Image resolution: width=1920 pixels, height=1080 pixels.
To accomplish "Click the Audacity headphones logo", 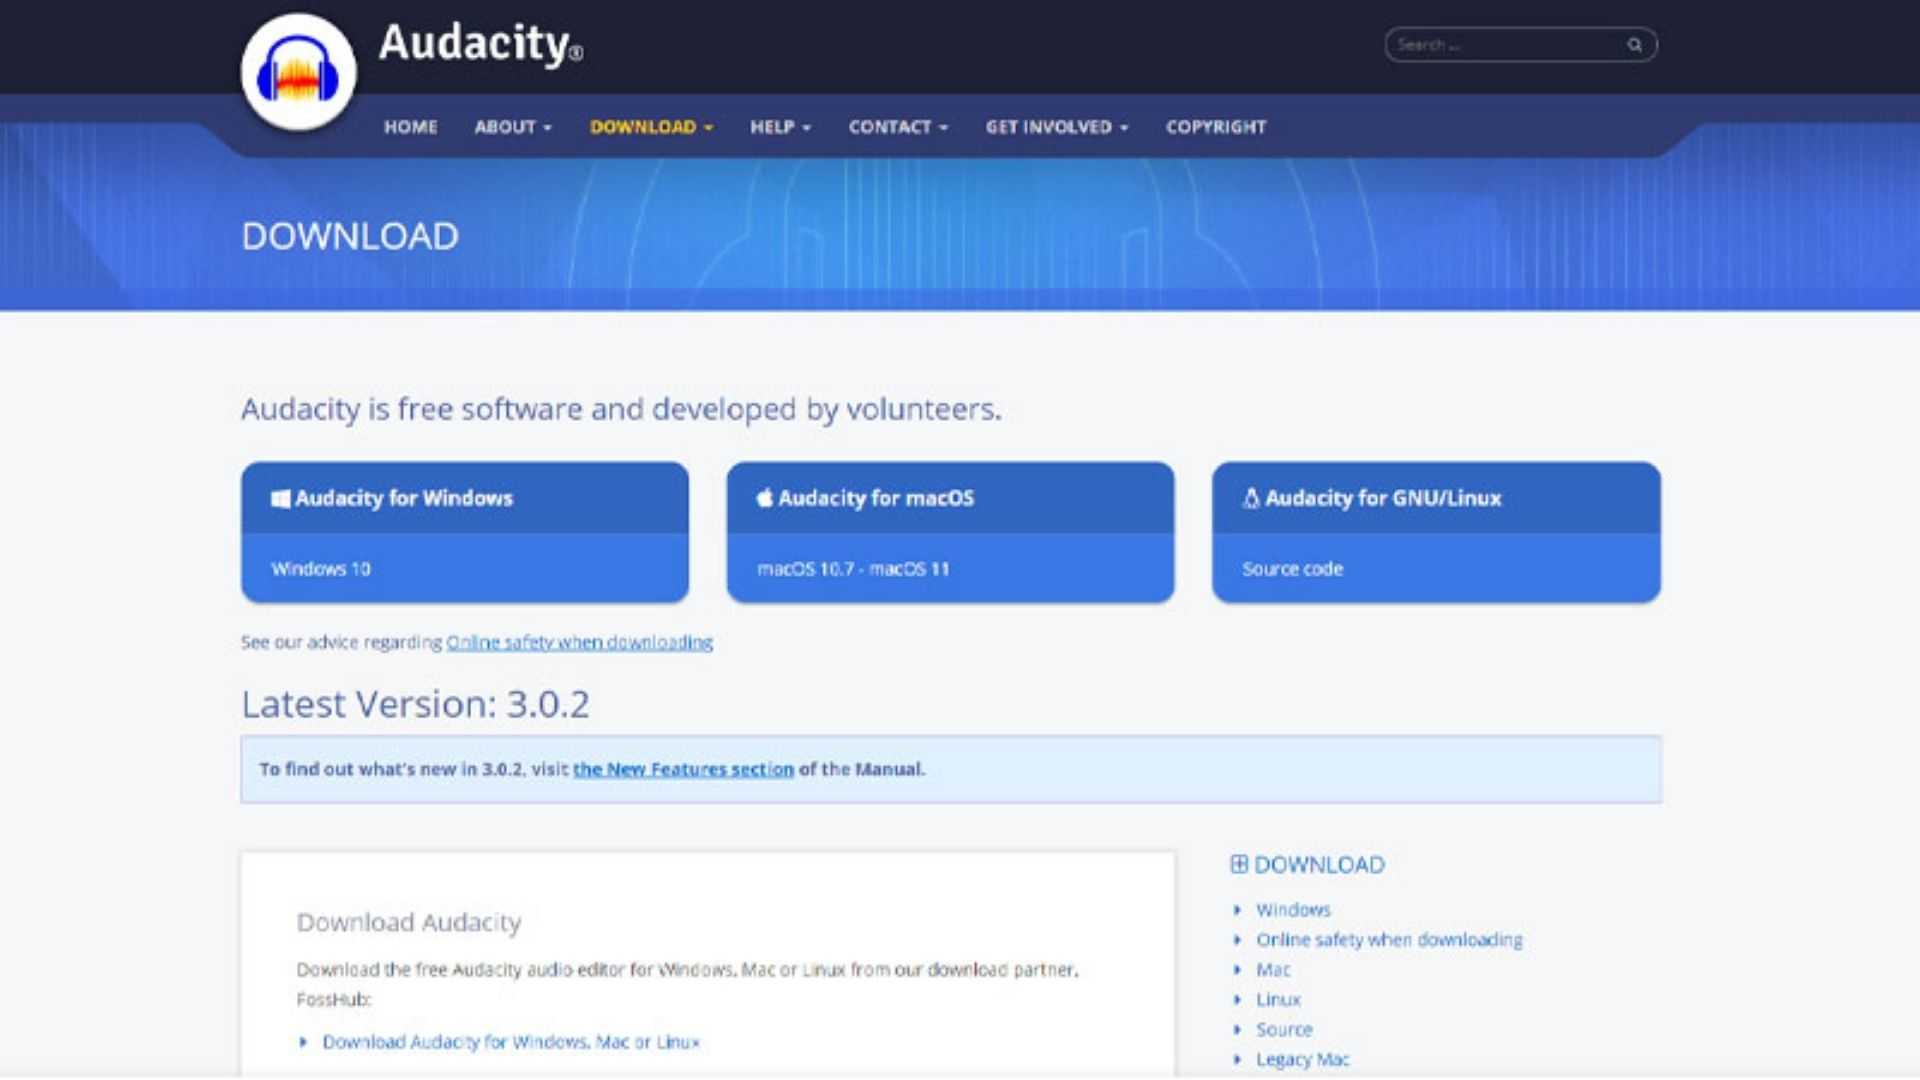I will coord(298,72).
